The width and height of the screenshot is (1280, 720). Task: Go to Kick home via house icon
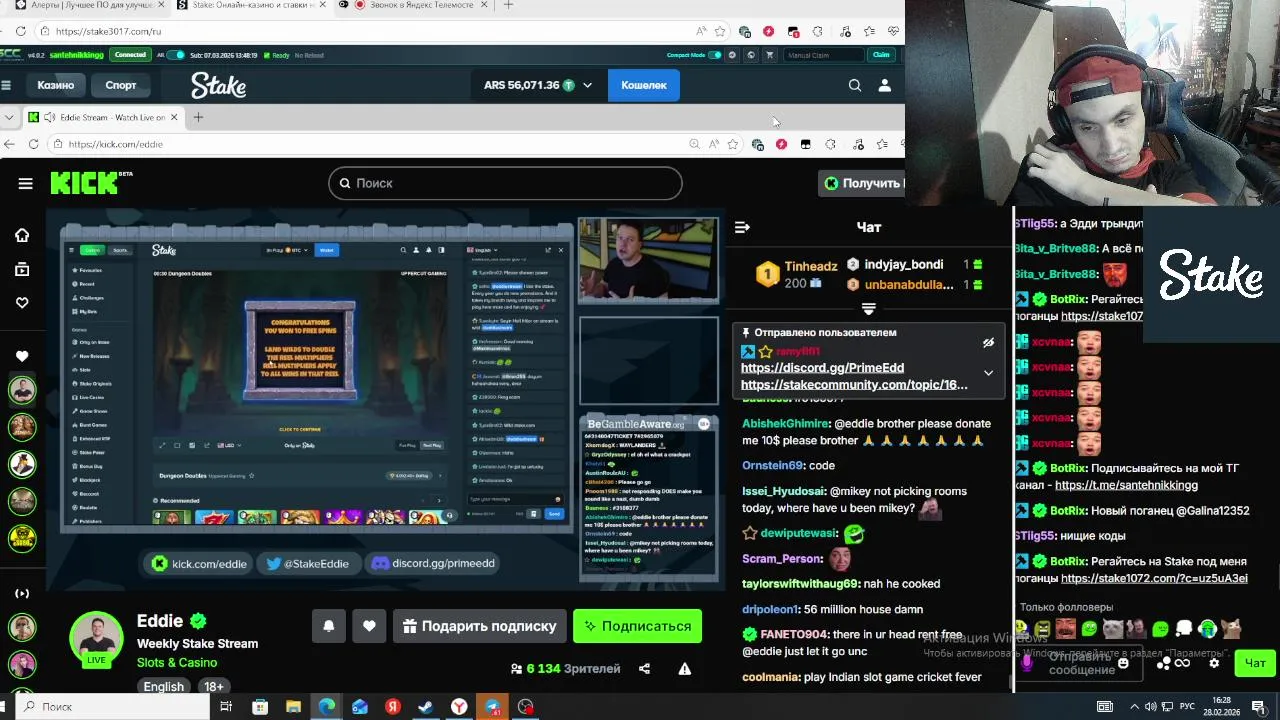pyautogui.click(x=22, y=235)
